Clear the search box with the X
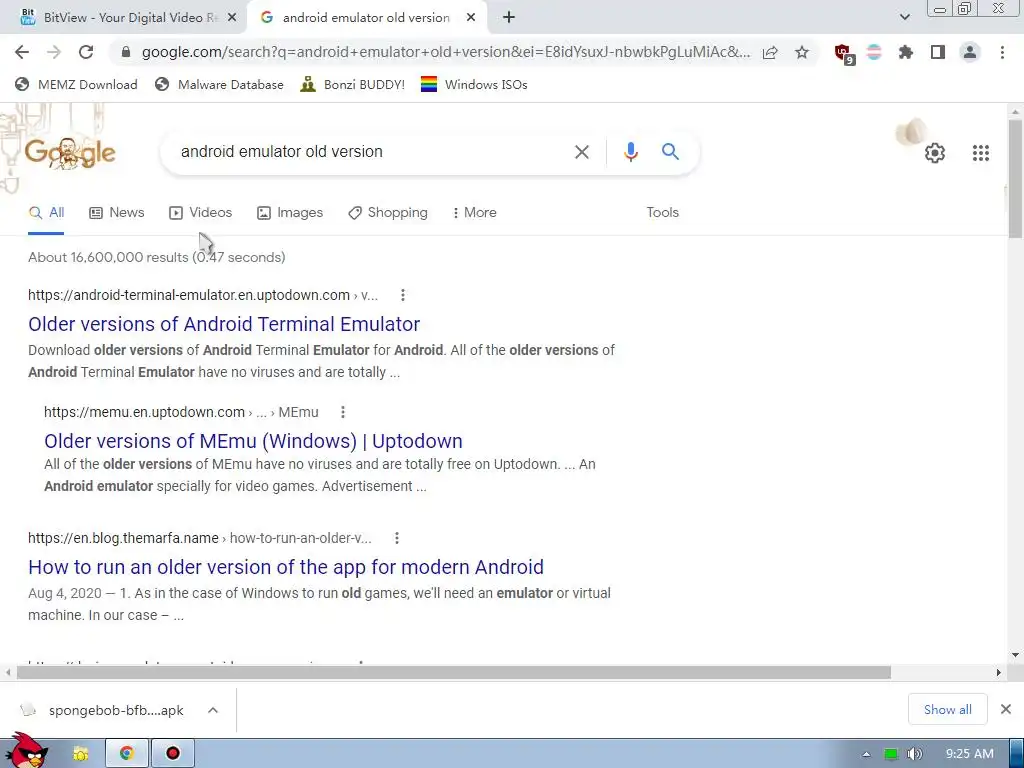This screenshot has width=1024, height=768. [581, 152]
